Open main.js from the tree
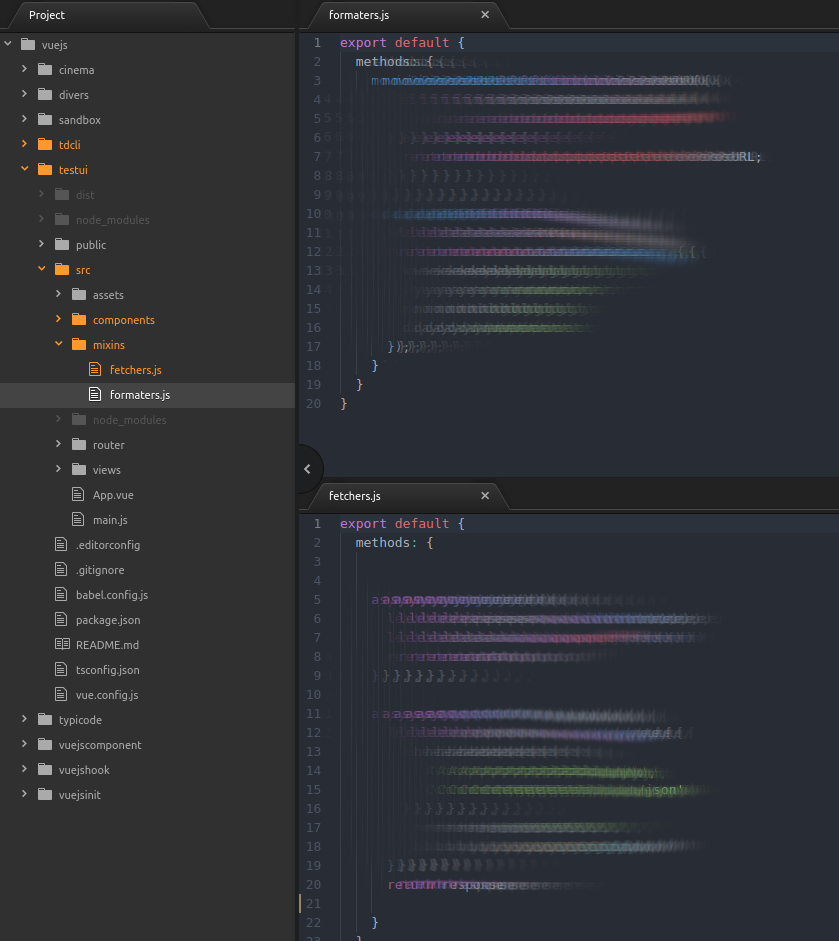 tap(110, 520)
